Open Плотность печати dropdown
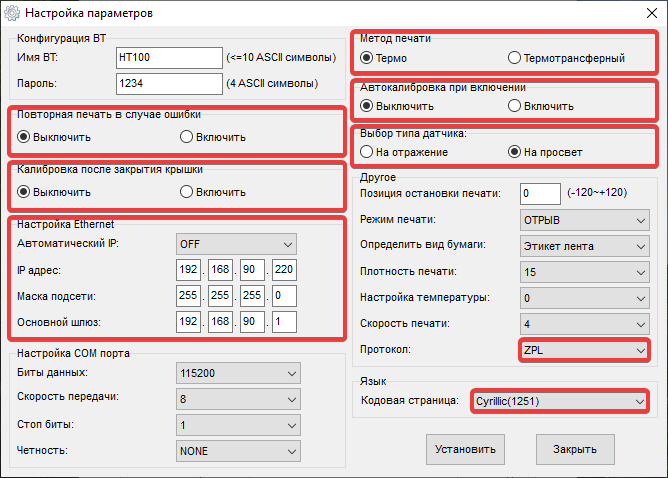The width and height of the screenshot is (668, 478). click(584, 272)
